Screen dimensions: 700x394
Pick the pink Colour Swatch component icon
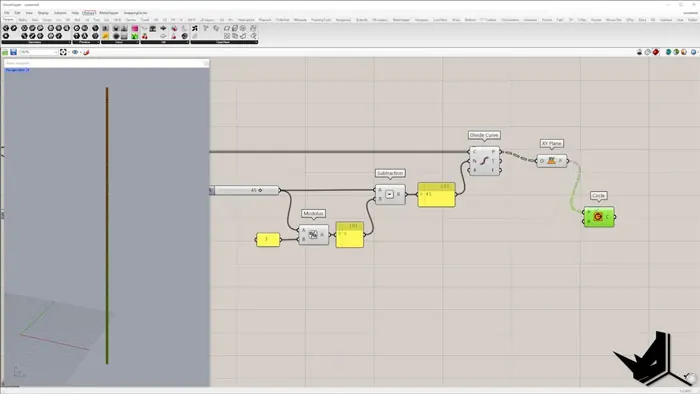134,28
